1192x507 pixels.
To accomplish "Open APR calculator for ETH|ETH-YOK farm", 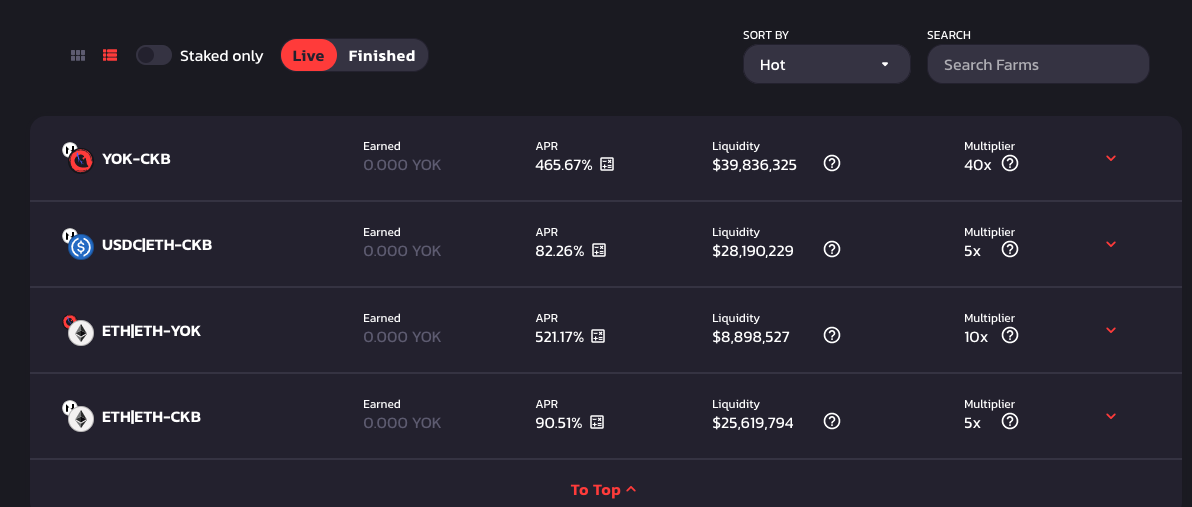I will point(598,335).
